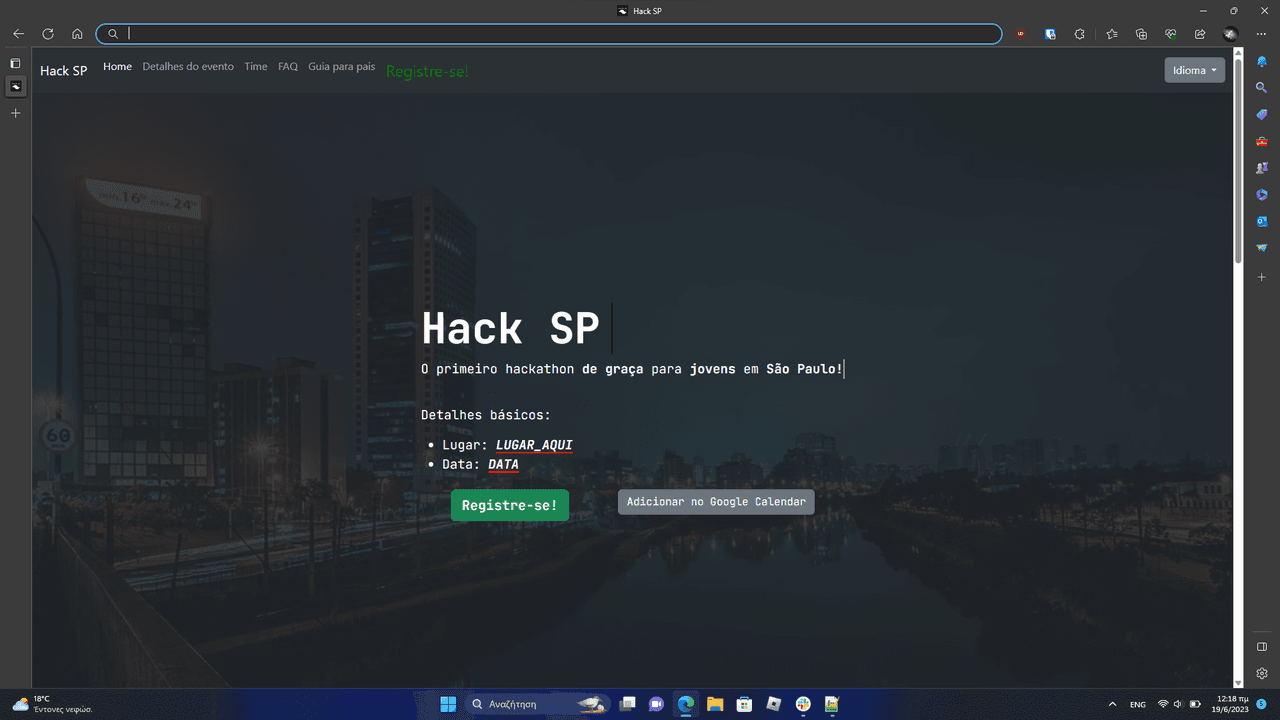Screen dimensions: 1280x720
Task: Click the sidebar Search magnifier icon
Action: pyautogui.click(x=1262, y=88)
